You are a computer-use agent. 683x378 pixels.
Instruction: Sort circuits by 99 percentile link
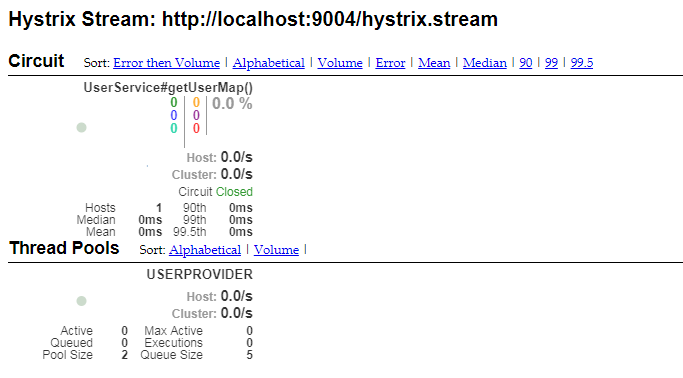(x=551, y=63)
